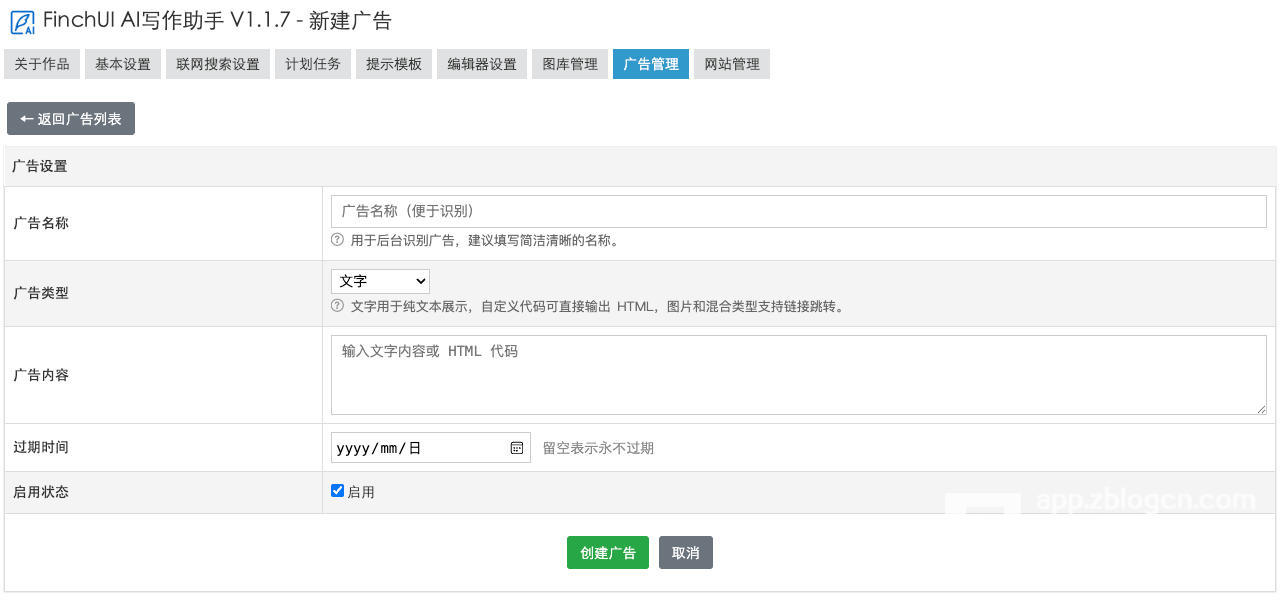Click the 广告内容 row label
This screenshot has width=1282, height=601.
coord(41,375)
